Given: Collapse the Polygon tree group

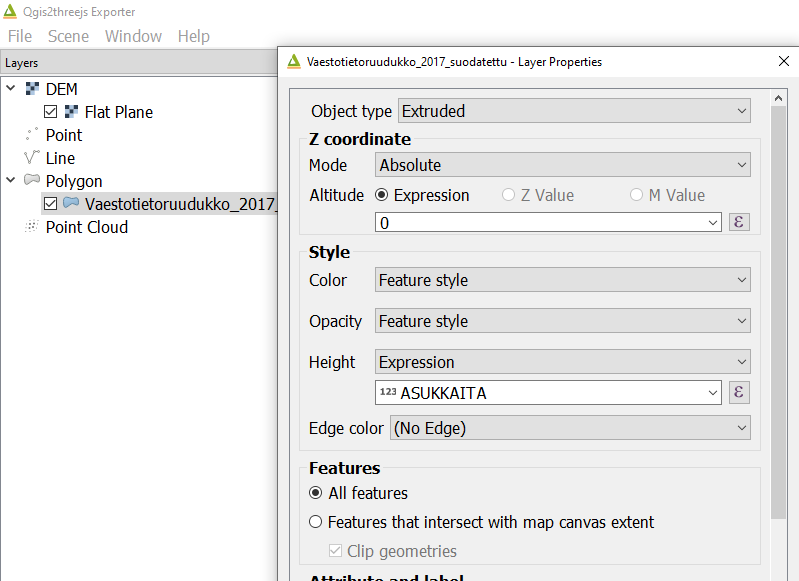Looking at the screenshot, I should [x=11, y=181].
